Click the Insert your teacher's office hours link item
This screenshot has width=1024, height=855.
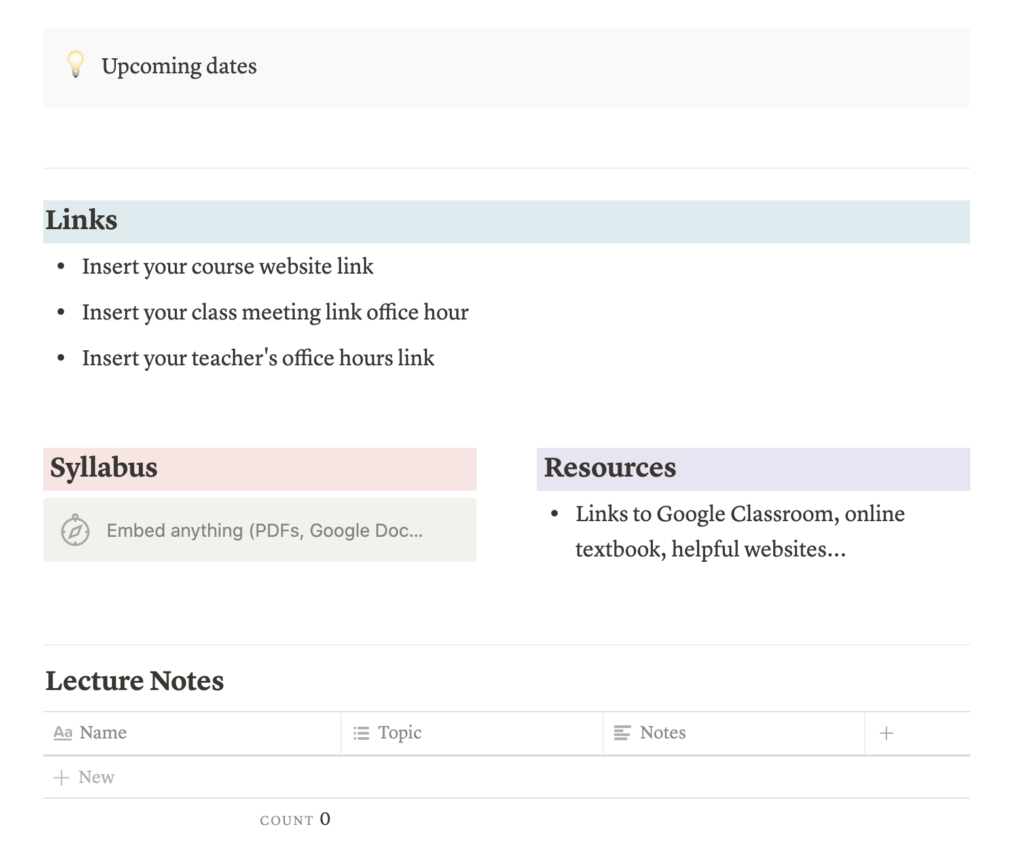click(x=257, y=358)
